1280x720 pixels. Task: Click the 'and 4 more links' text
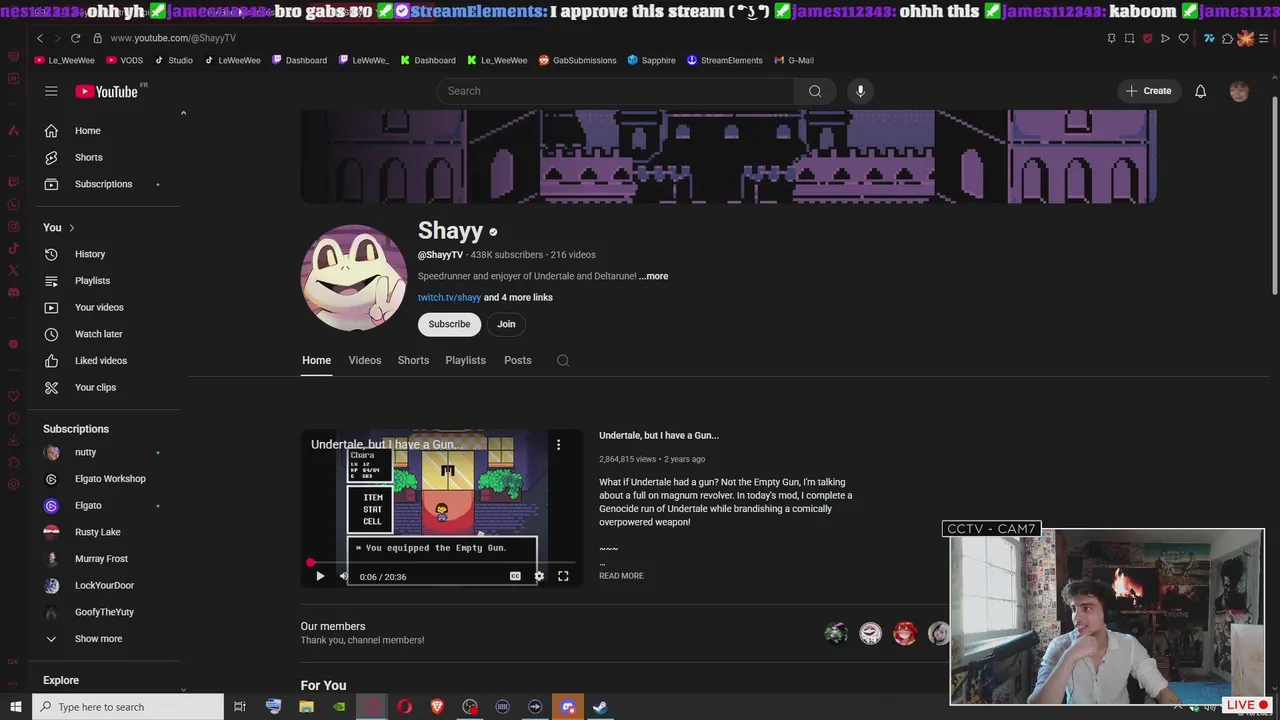(518, 297)
